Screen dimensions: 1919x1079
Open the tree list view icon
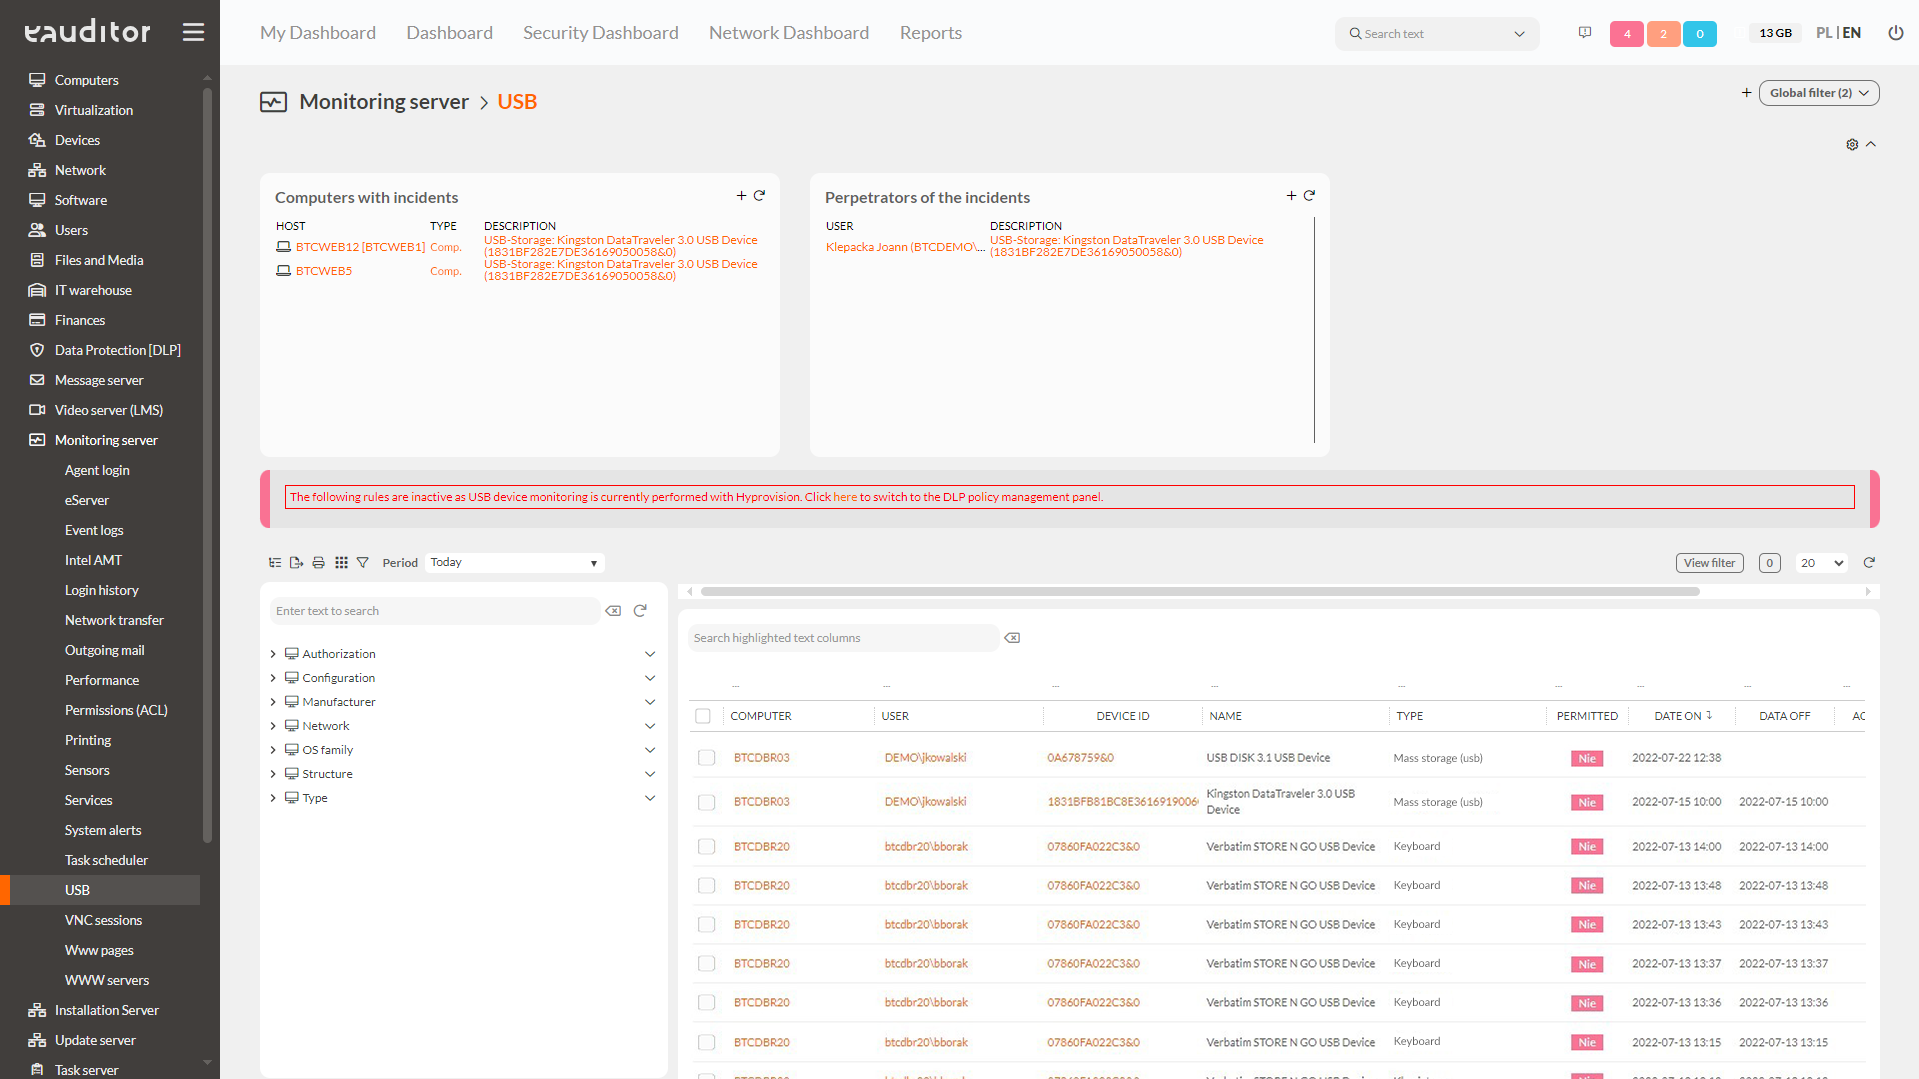click(274, 562)
